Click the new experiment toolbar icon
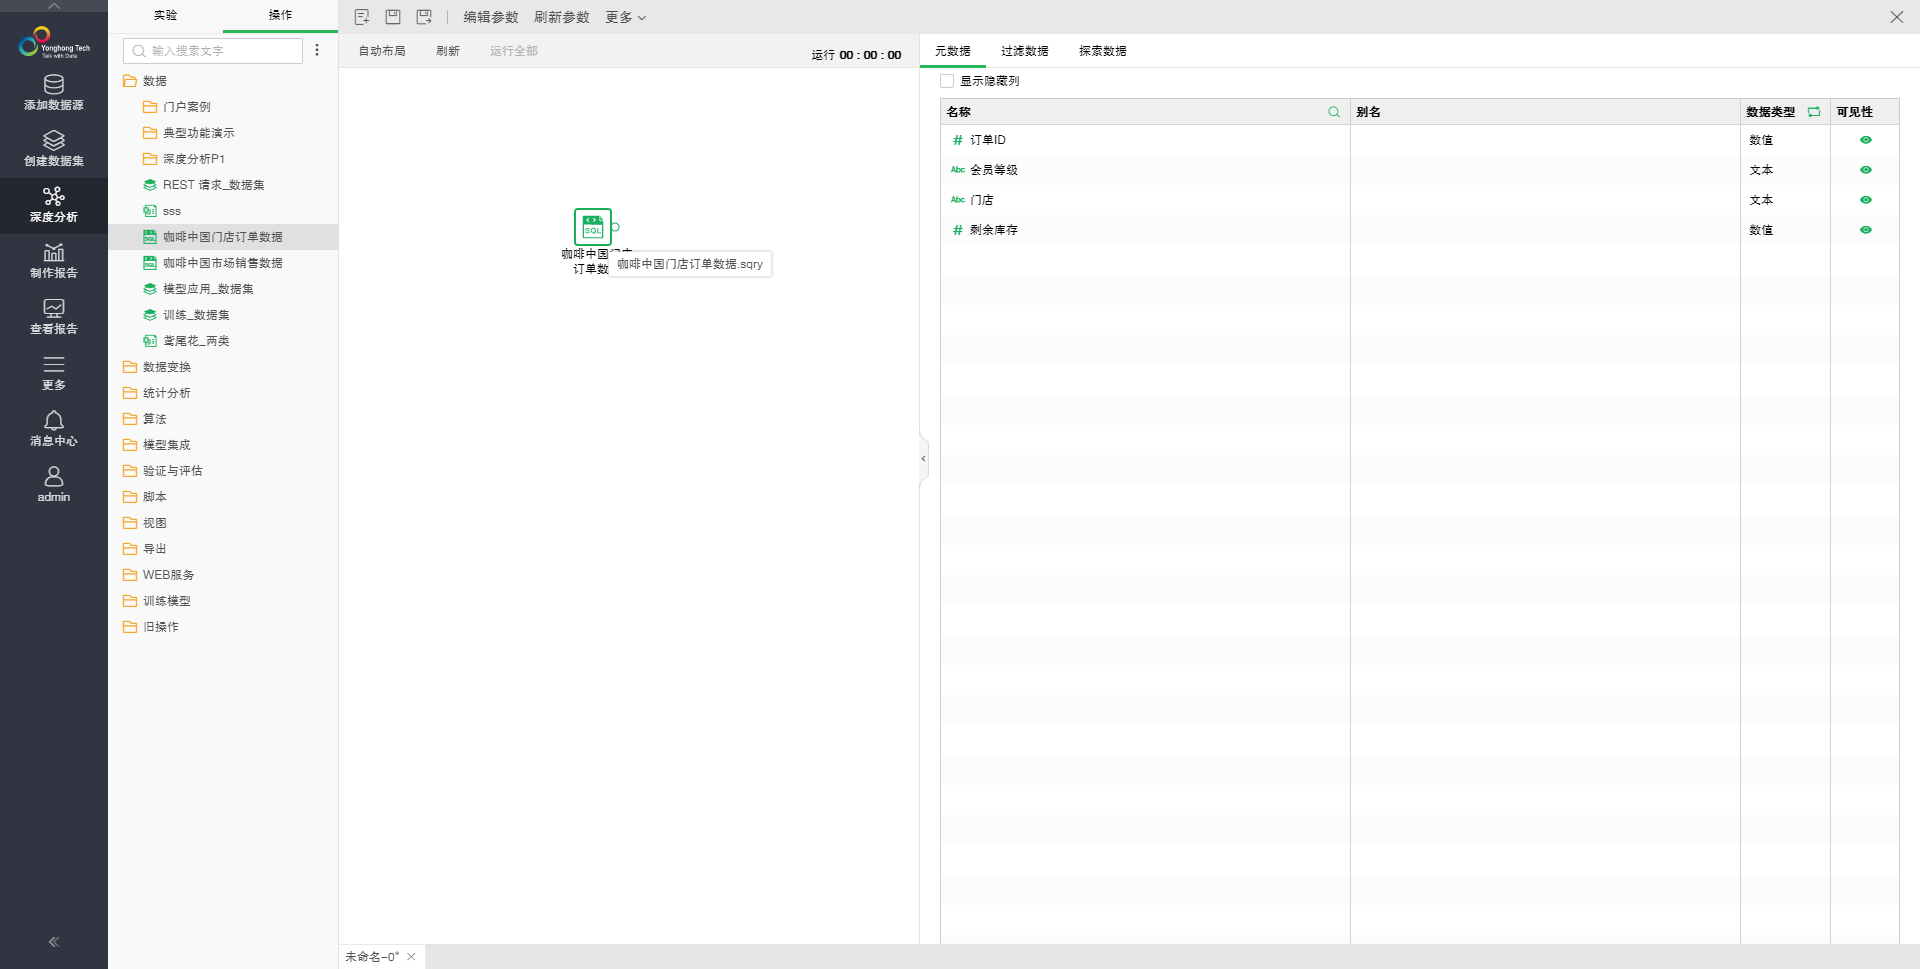The width and height of the screenshot is (1920, 969). click(362, 17)
